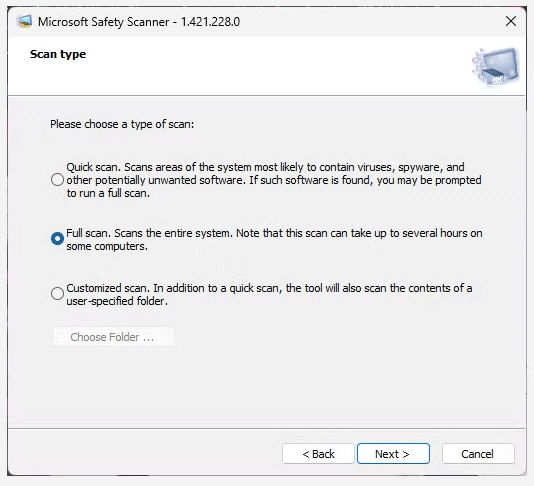Select the Quick scan radio button
The width and height of the screenshot is (534, 486).
(x=57, y=179)
